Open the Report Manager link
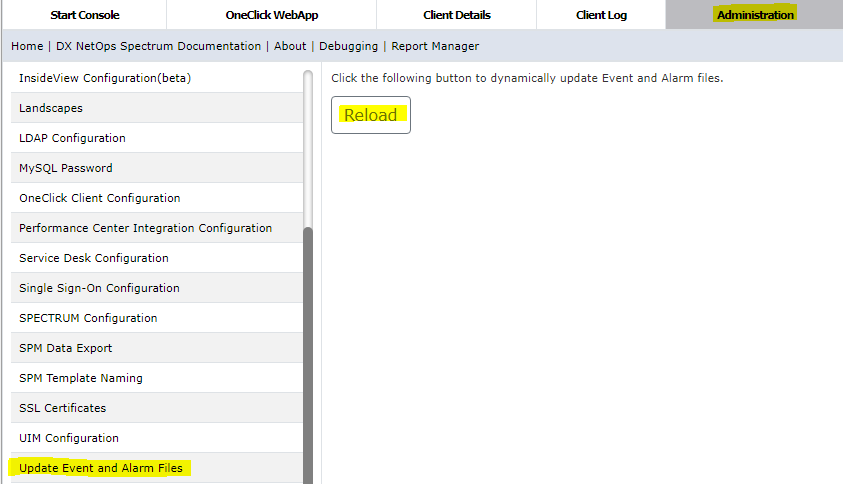 click(435, 46)
